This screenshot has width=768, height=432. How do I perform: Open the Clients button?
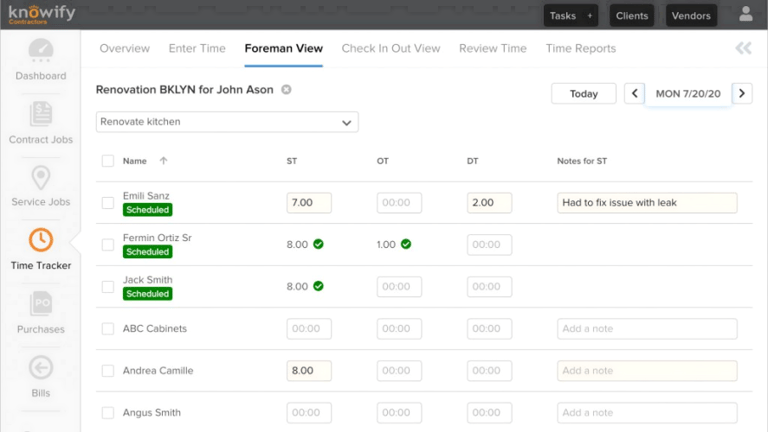[632, 16]
